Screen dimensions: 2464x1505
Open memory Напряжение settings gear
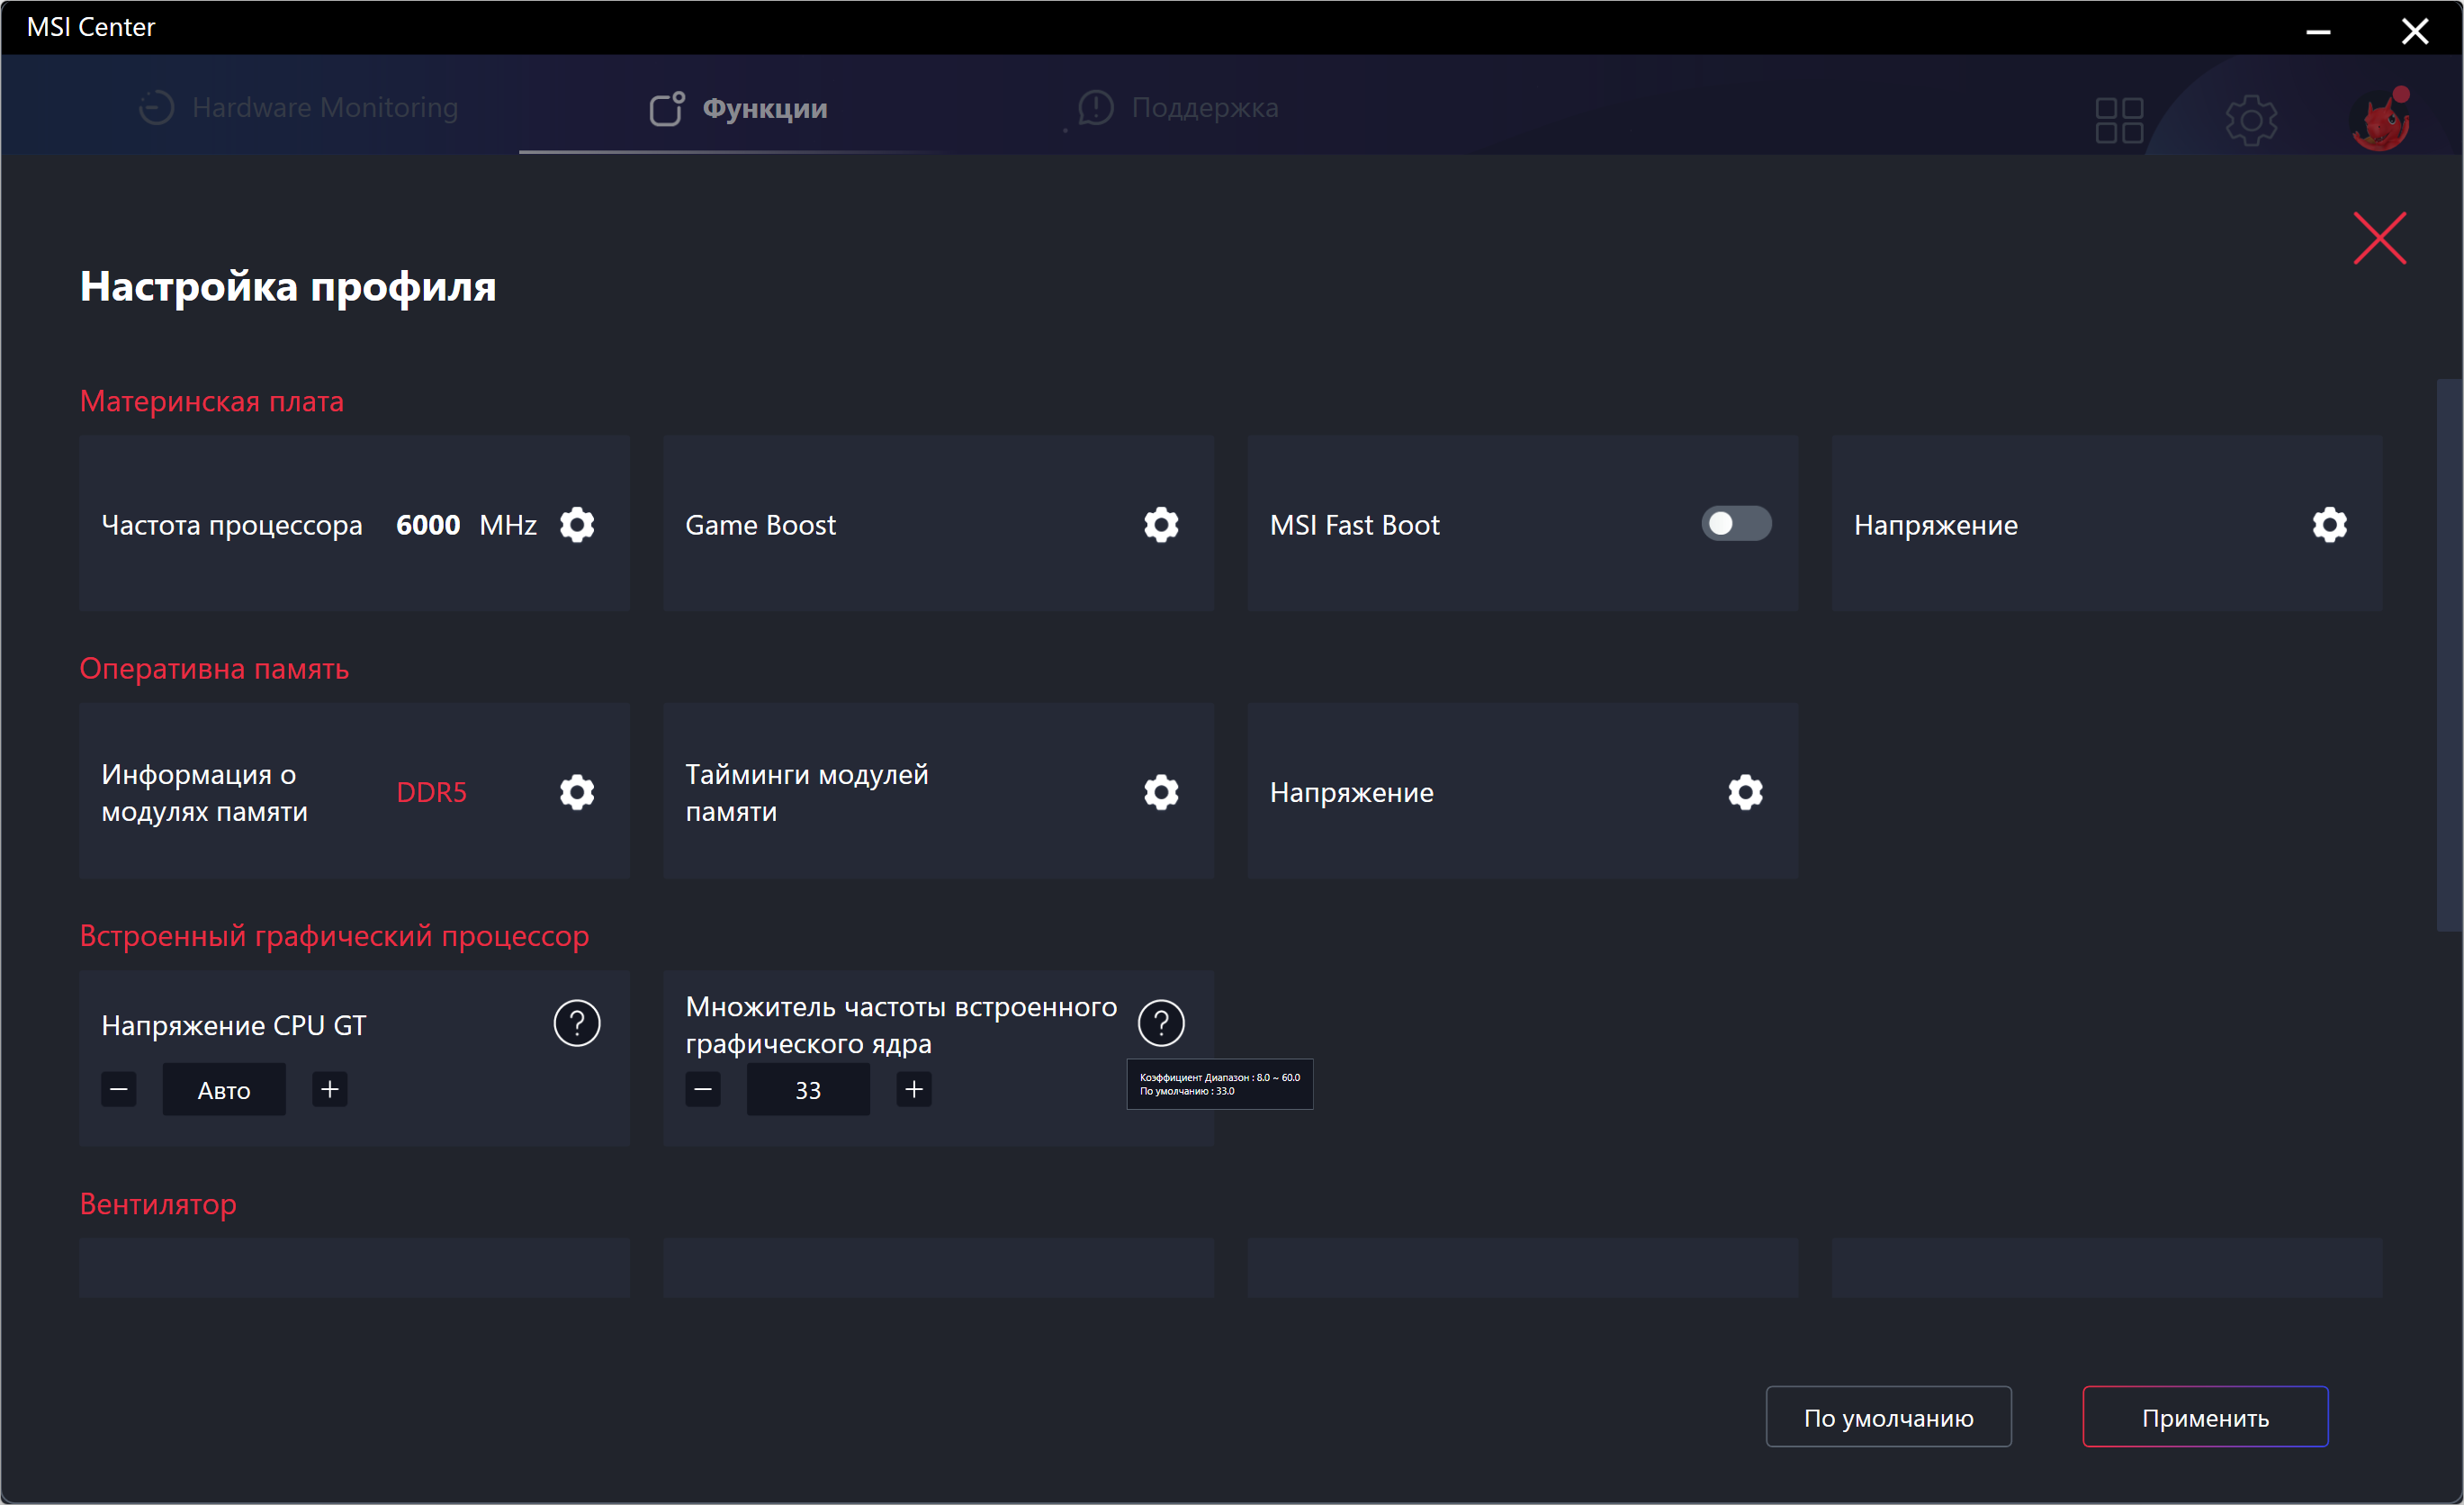pos(1745,792)
